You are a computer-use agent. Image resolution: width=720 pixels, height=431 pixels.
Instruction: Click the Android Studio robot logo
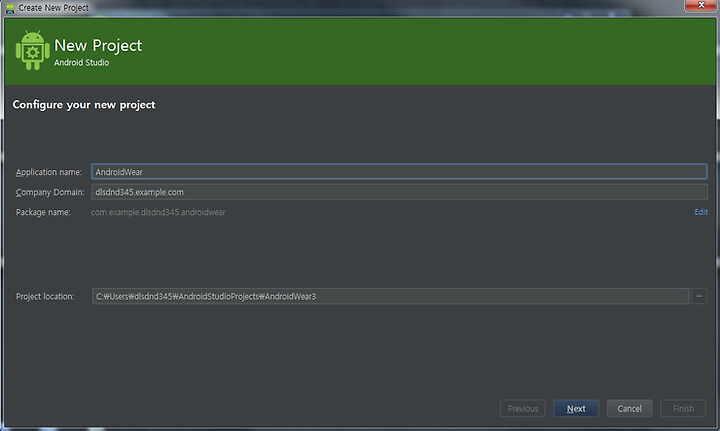tap(32, 50)
